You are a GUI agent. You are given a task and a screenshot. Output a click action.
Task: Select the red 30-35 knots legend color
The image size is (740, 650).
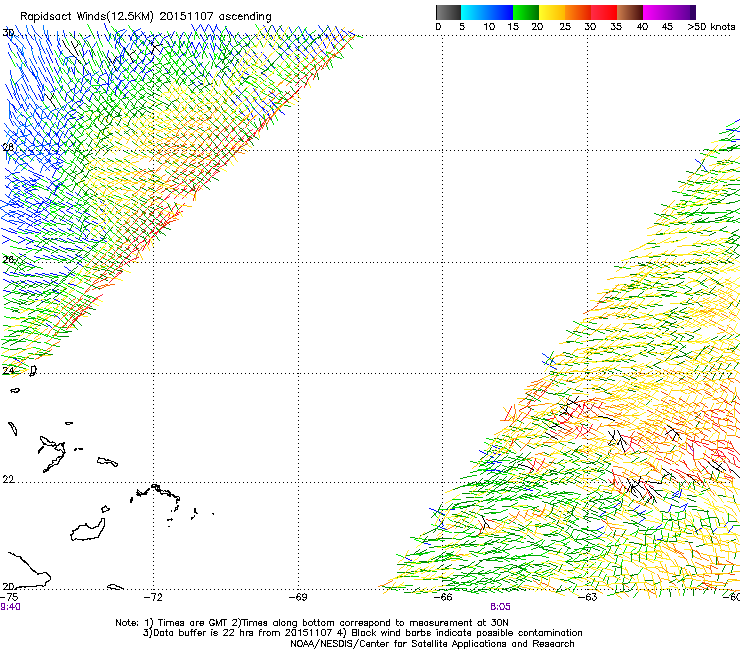pos(604,12)
